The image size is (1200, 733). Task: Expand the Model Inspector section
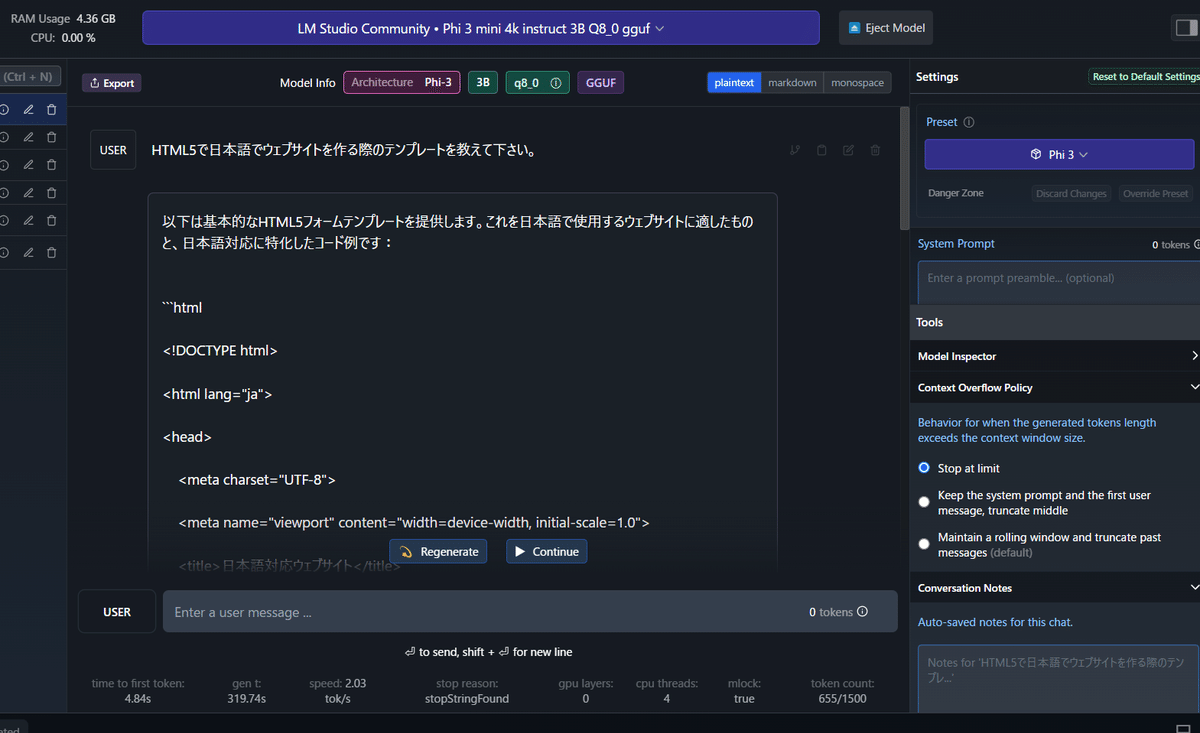pos(1055,356)
